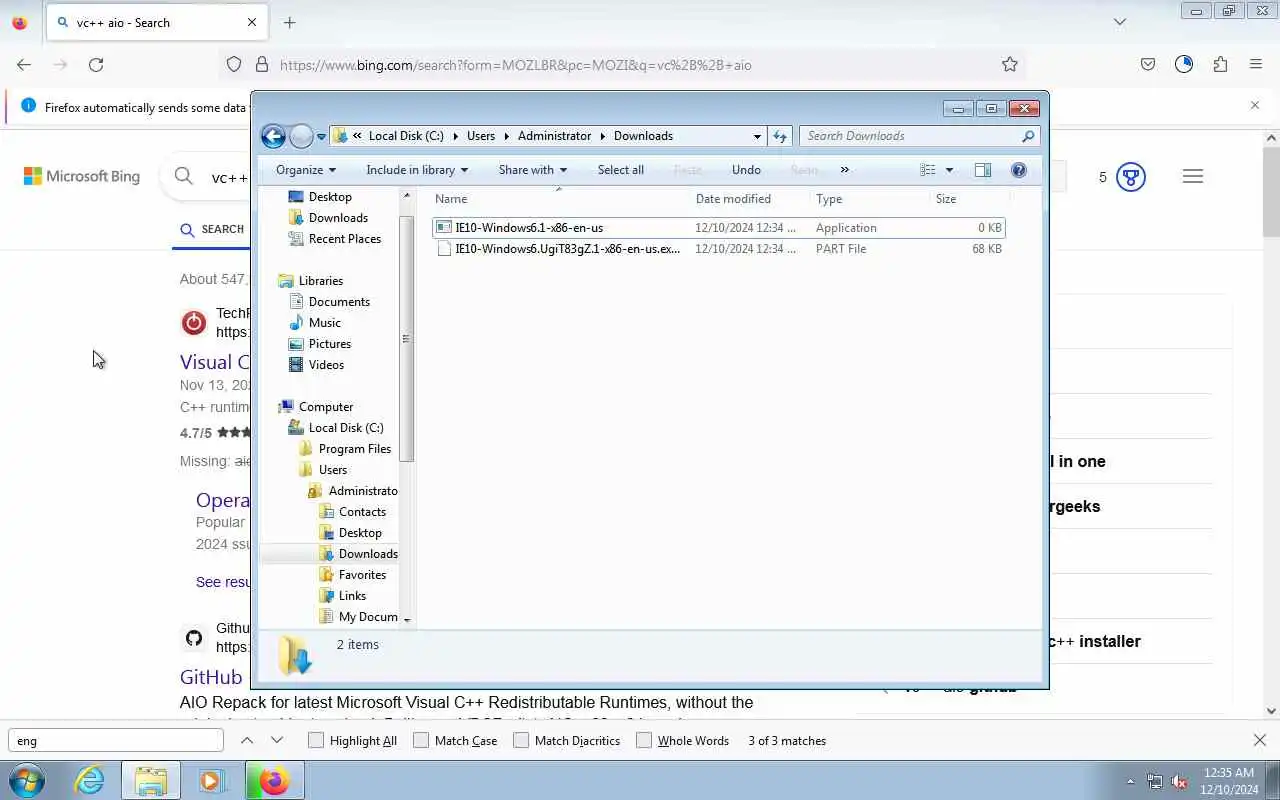Click Select all in Explorer toolbar

[621, 170]
